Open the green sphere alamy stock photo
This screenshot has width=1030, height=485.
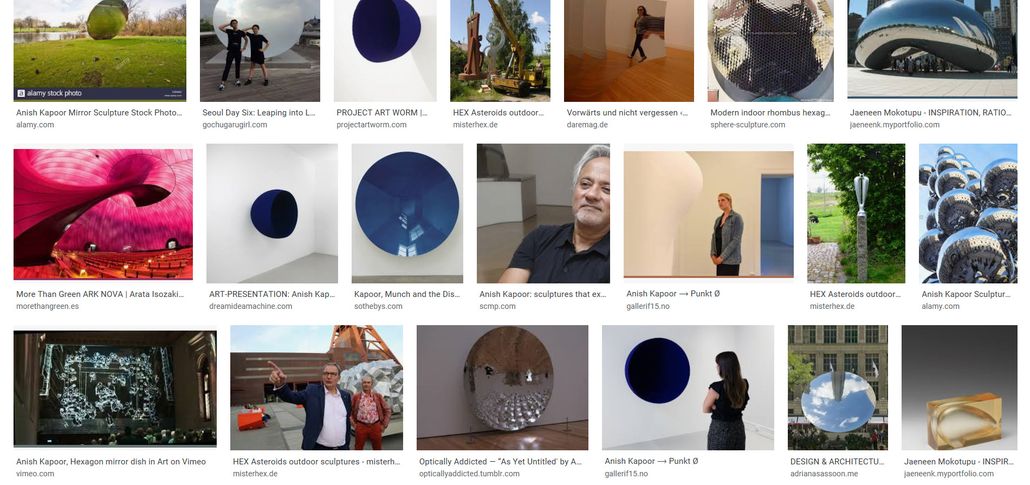pyautogui.click(x=100, y=50)
